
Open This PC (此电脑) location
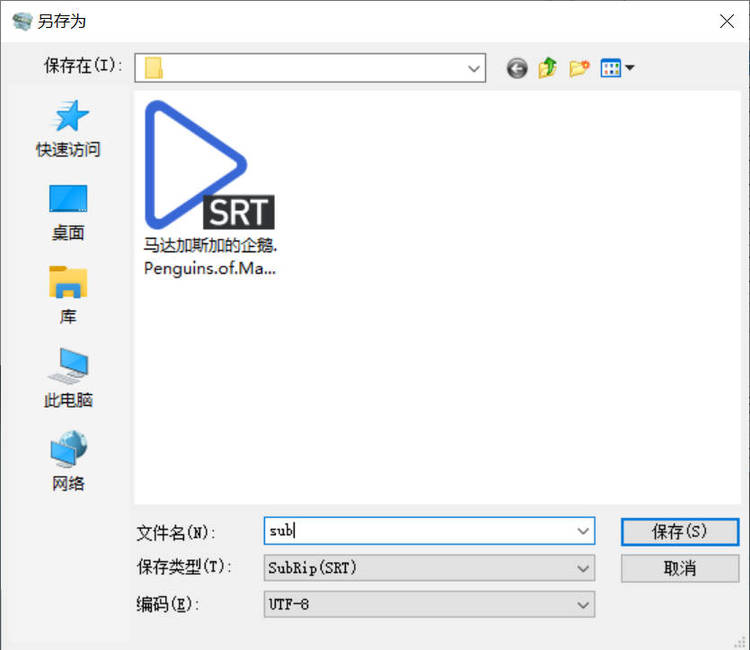(x=68, y=378)
